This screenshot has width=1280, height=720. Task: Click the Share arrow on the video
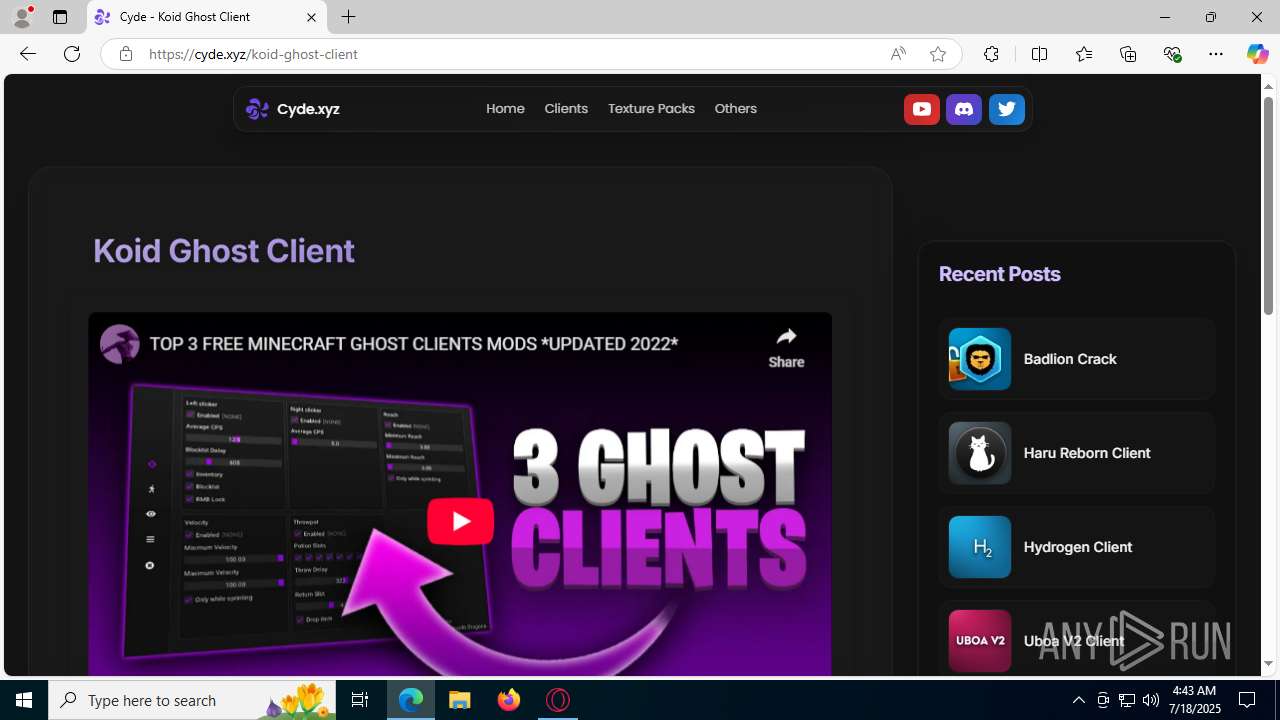(x=786, y=346)
